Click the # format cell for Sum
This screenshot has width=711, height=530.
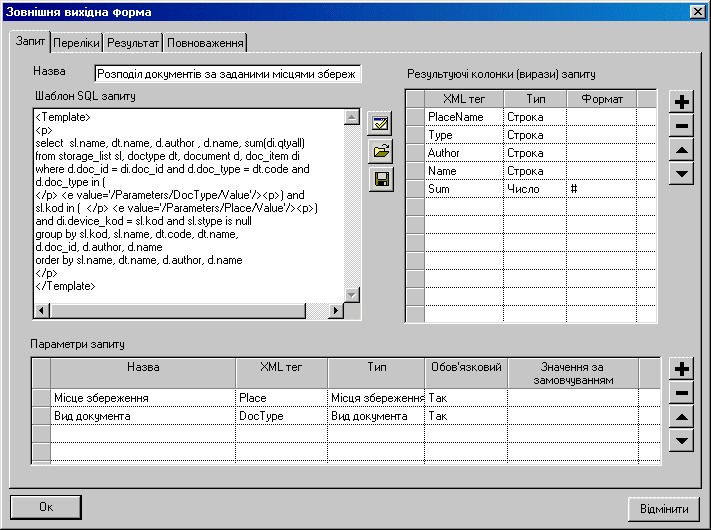[x=602, y=189]
